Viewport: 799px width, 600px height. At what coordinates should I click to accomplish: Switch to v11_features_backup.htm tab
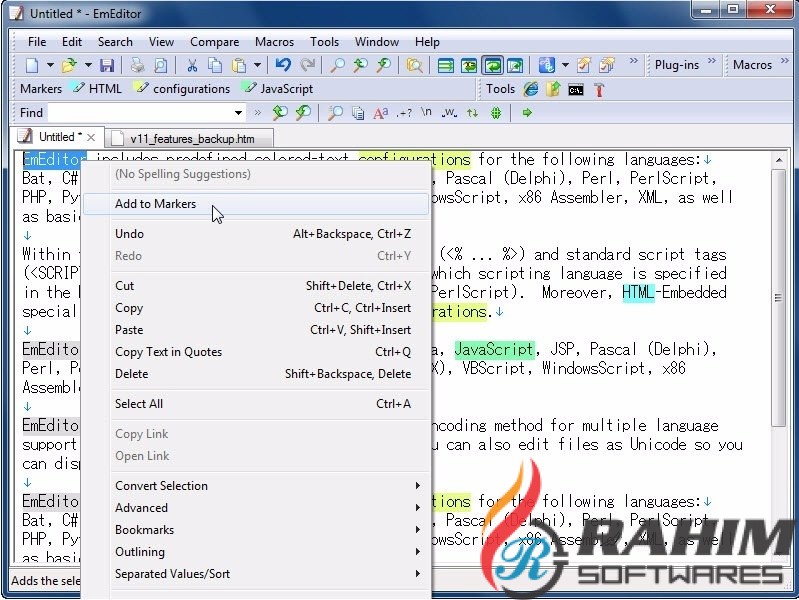(190, 139)
